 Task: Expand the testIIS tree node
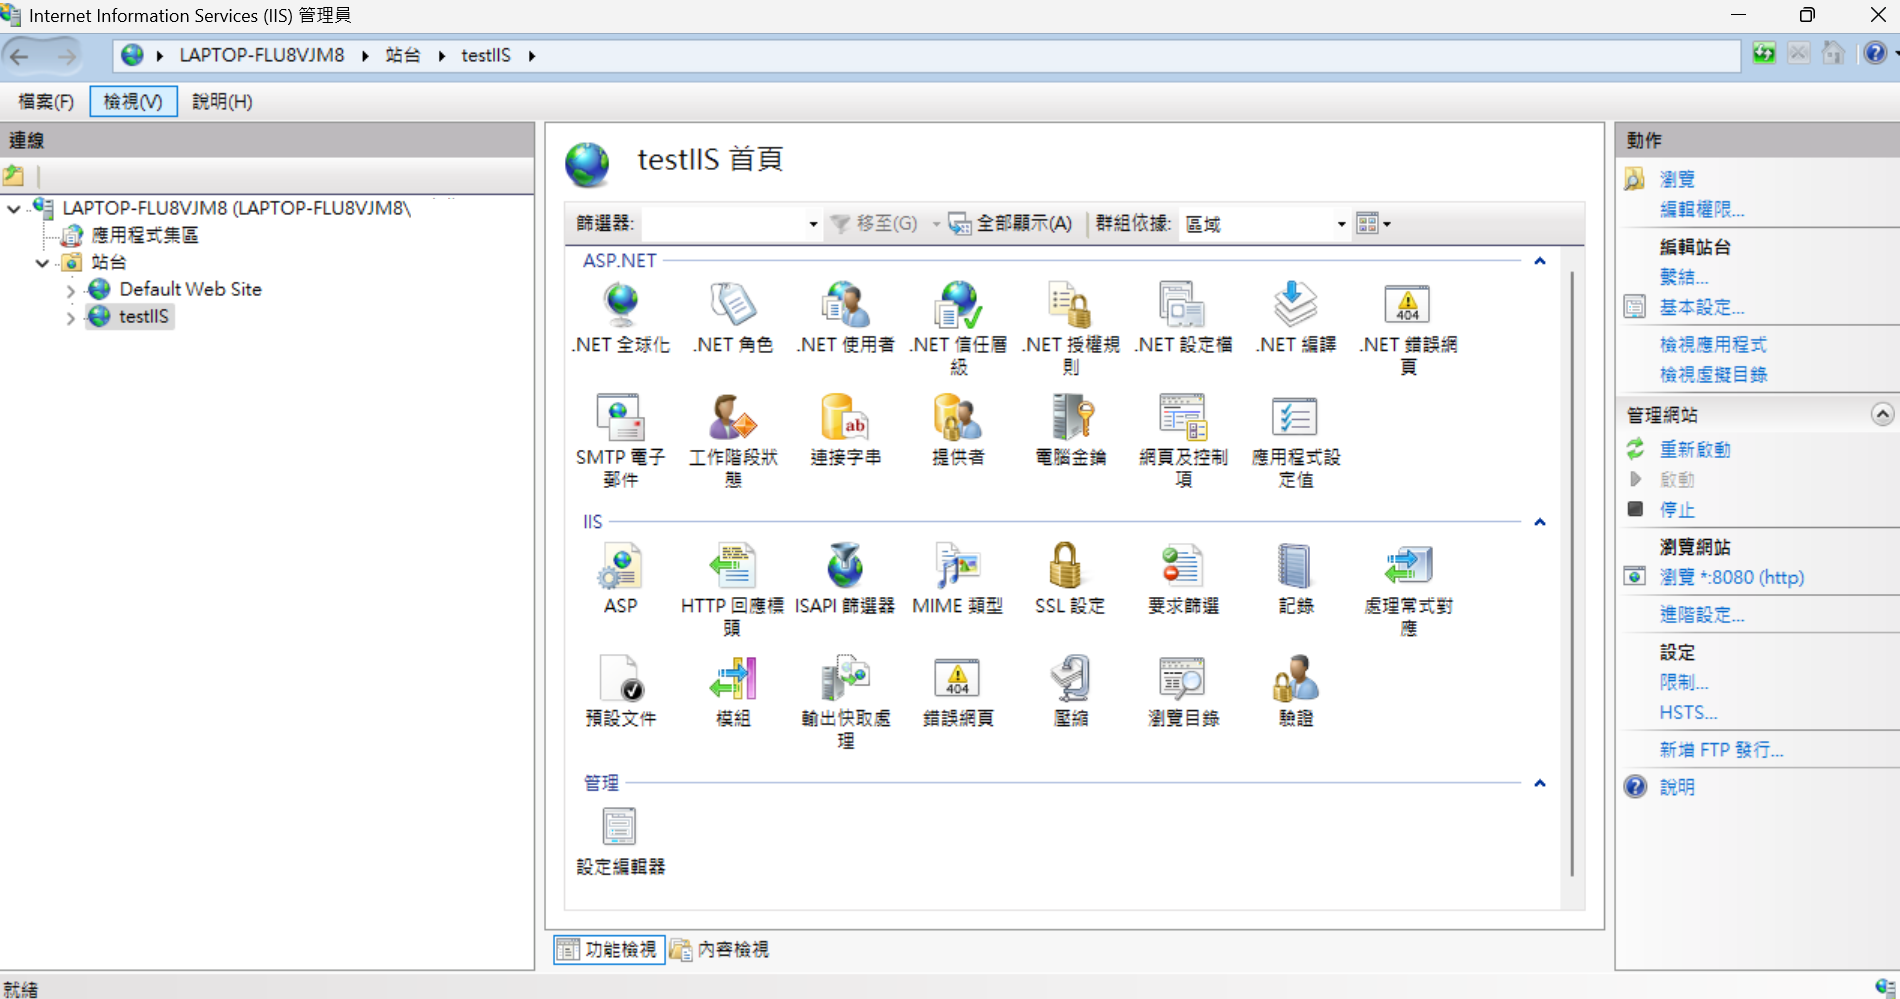click(70, 318)
